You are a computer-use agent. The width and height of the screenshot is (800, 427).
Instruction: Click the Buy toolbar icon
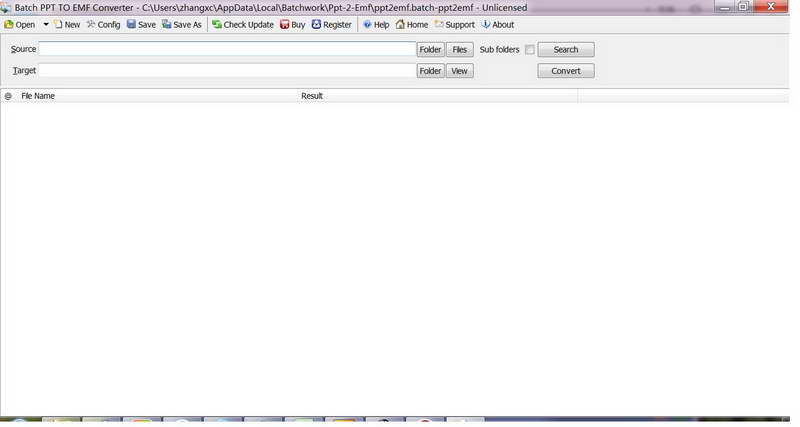(292, 24)
